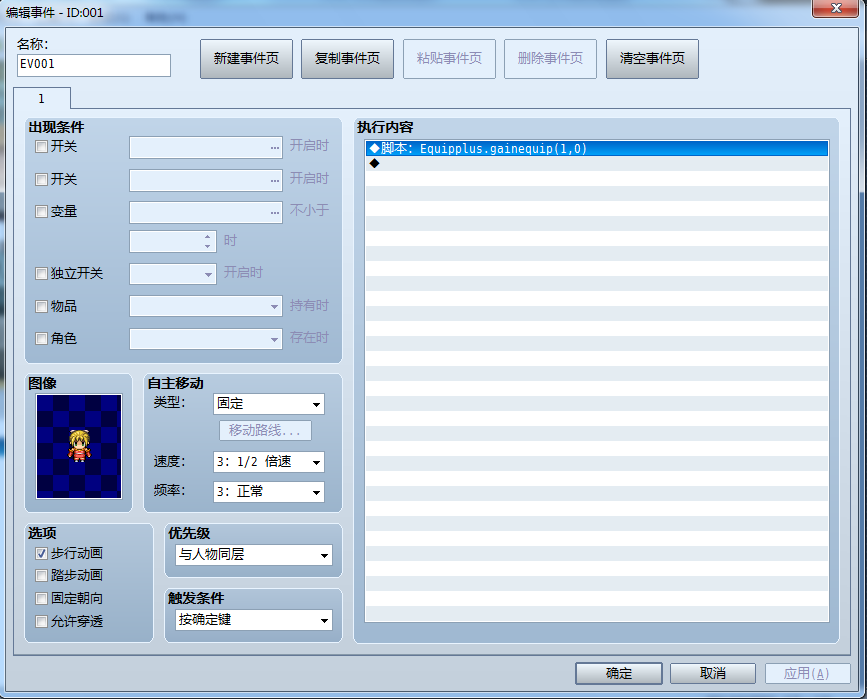This screenshot has width=867, height=699.
Task: Confirm the event with 确定
Action: coord(619,673)
